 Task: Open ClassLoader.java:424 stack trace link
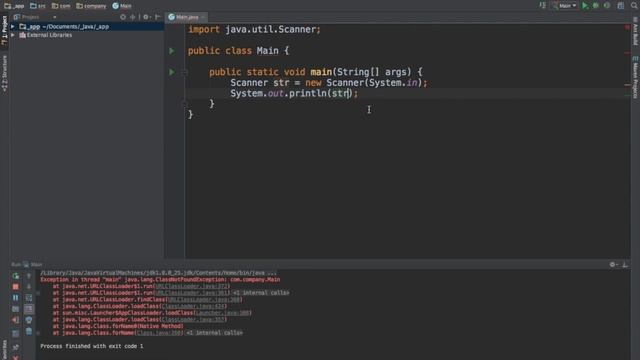click(193, 306)
